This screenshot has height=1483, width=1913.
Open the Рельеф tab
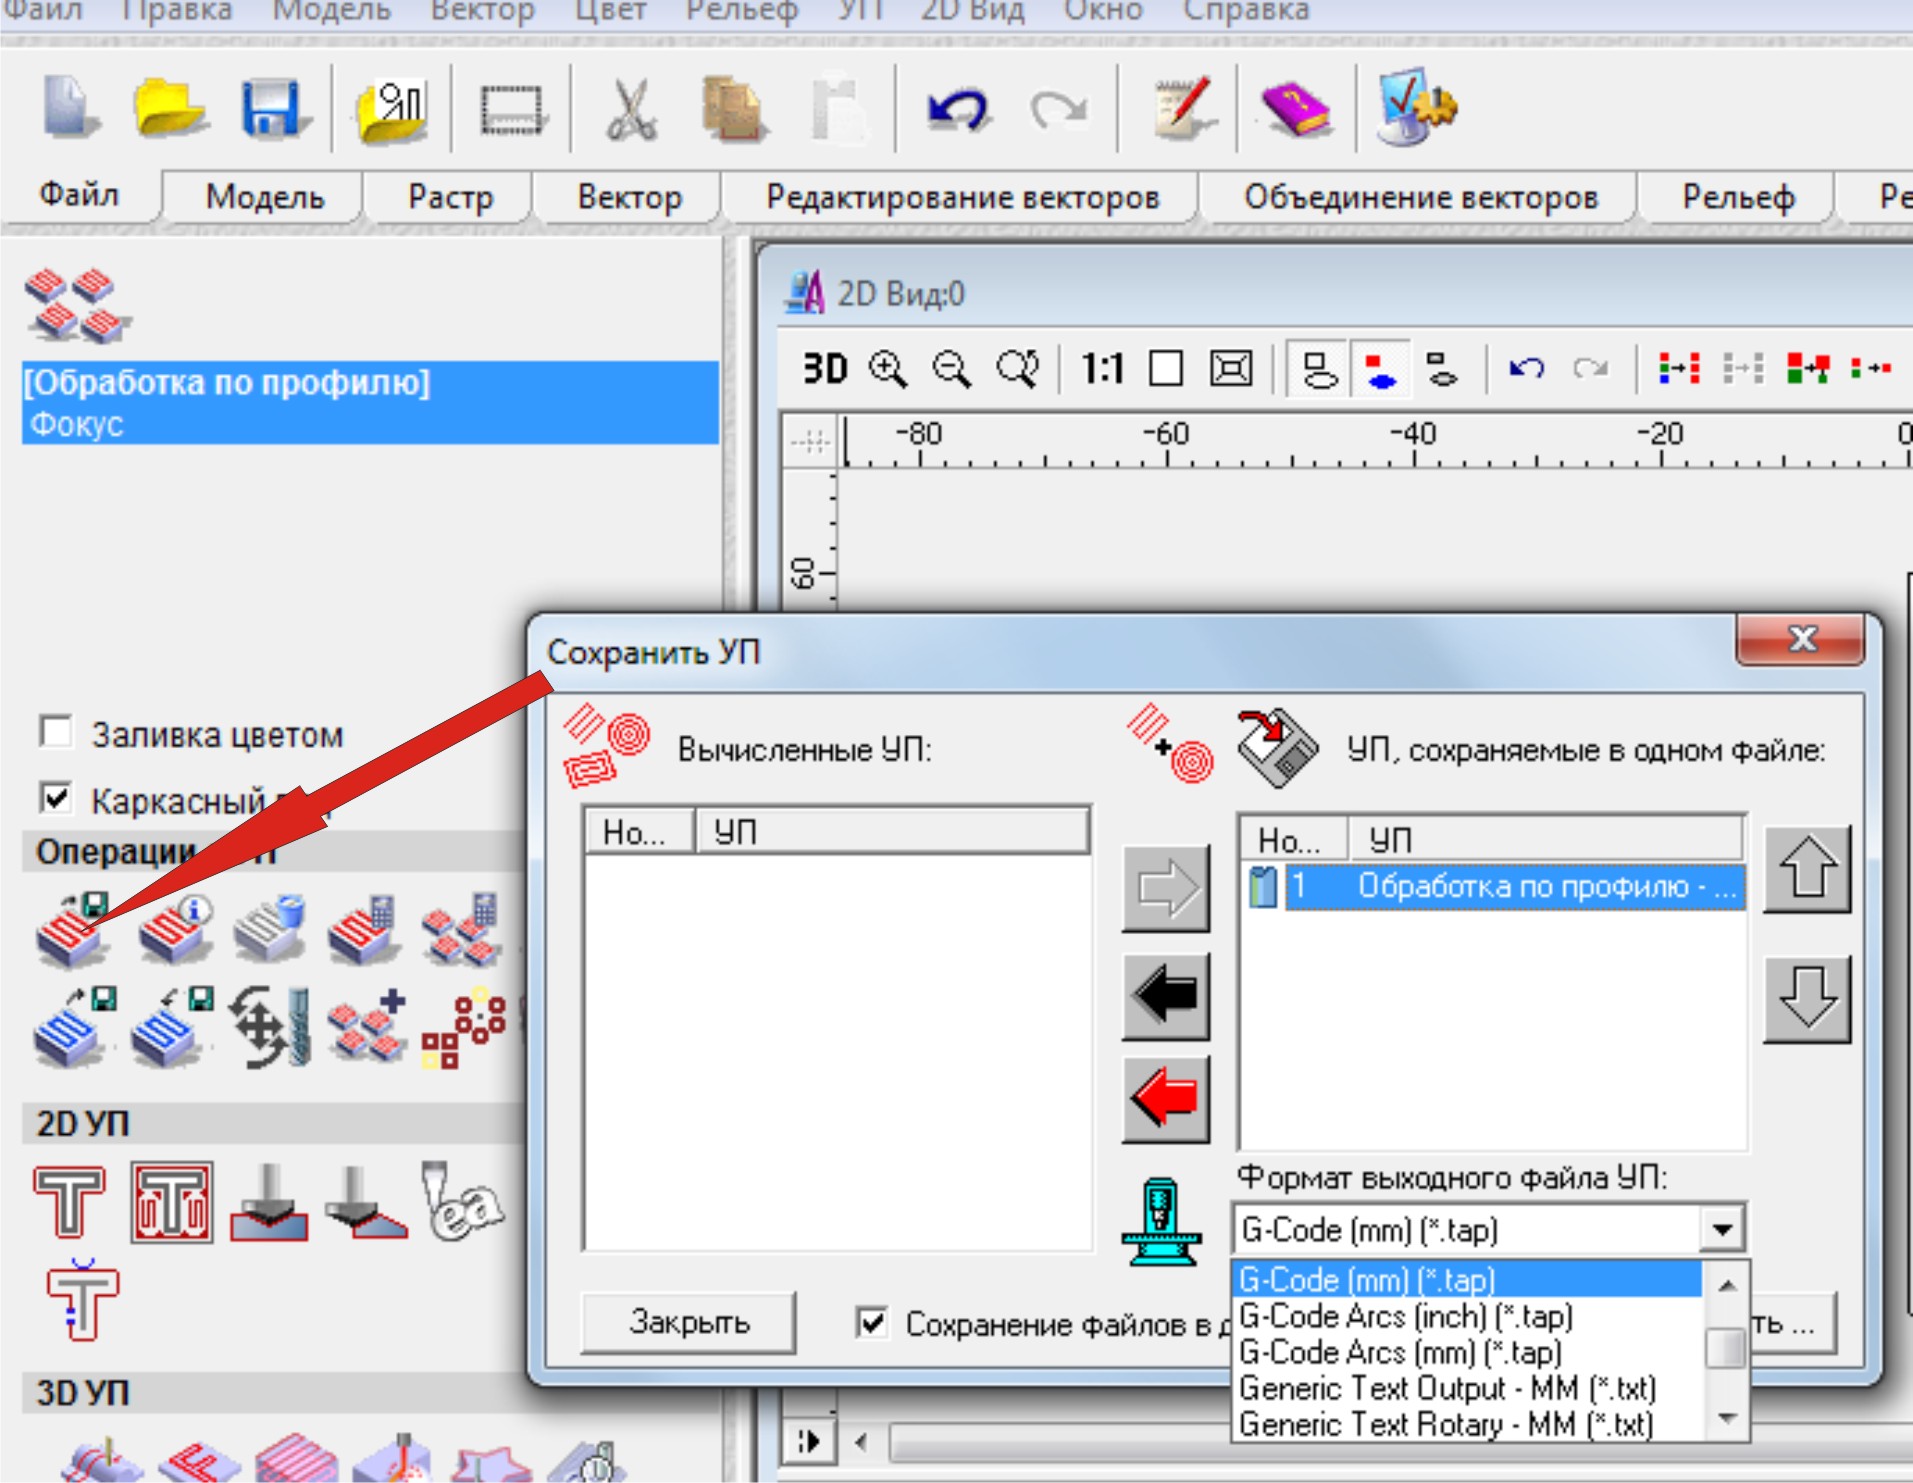1738,197
